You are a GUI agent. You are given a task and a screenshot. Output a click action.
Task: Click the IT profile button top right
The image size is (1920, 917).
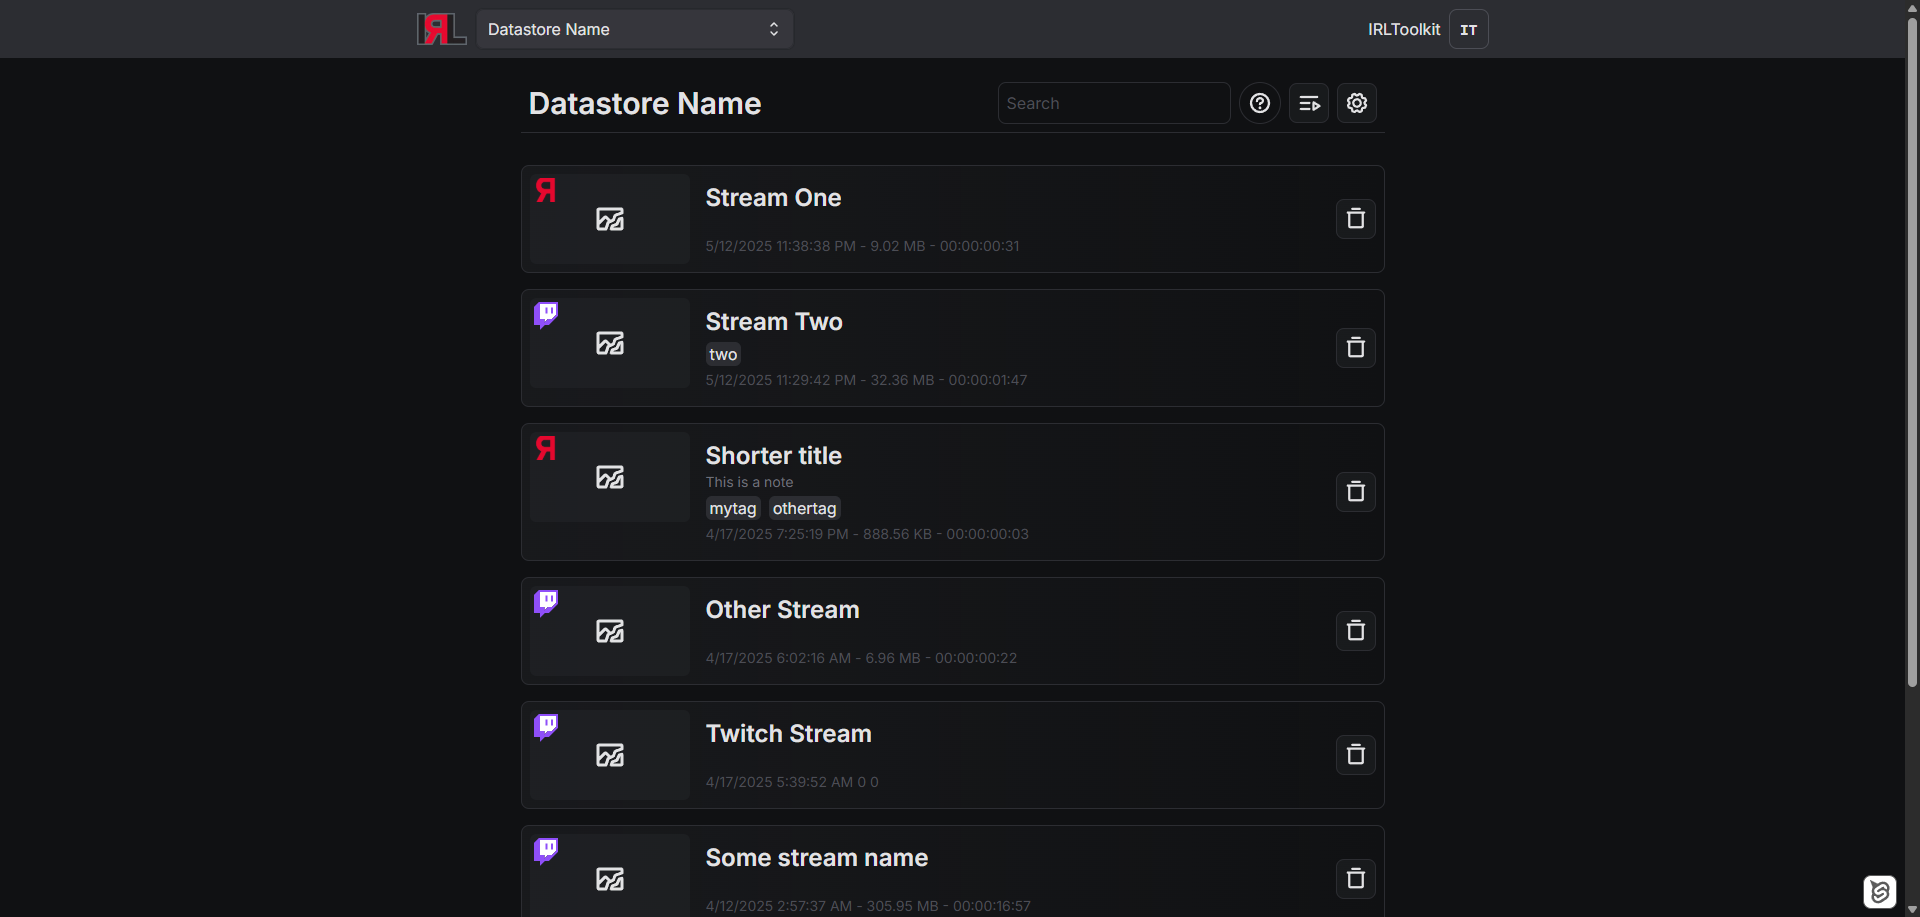(1468, 29)
